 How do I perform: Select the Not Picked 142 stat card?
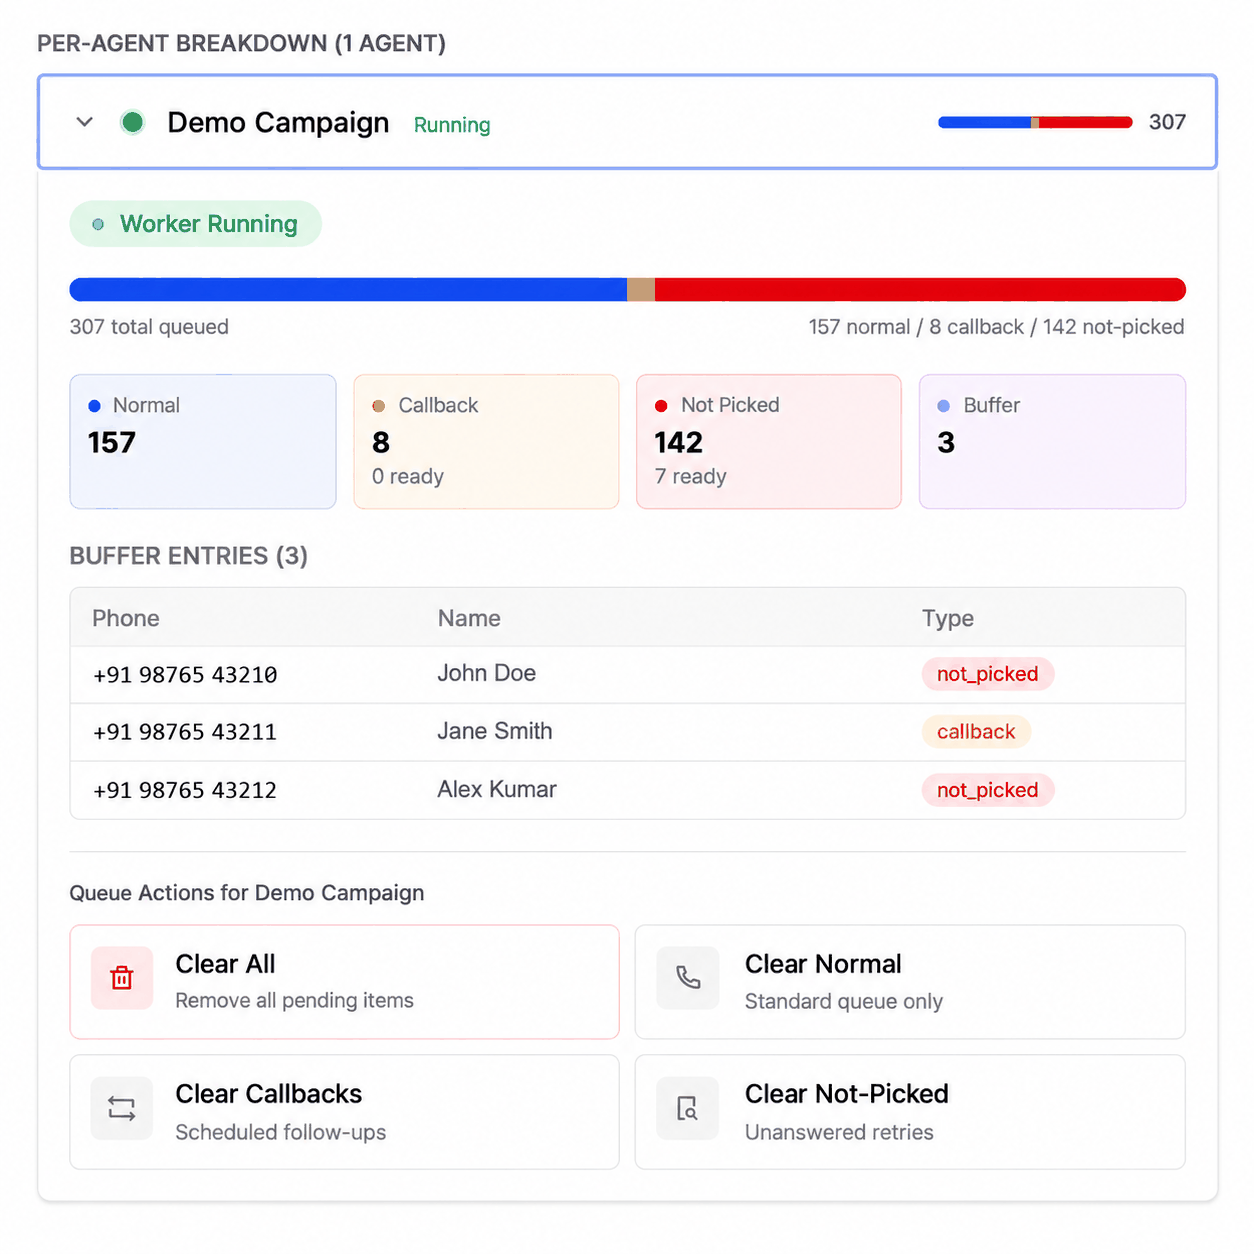pos(769,442)
